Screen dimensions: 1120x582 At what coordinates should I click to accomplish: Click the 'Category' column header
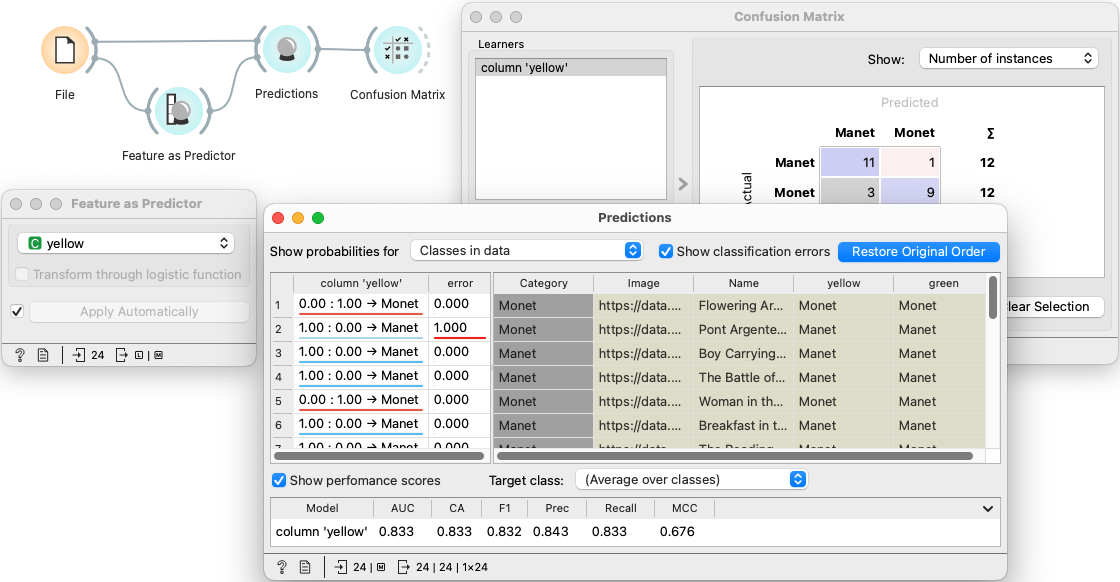(x=543, y=283)
